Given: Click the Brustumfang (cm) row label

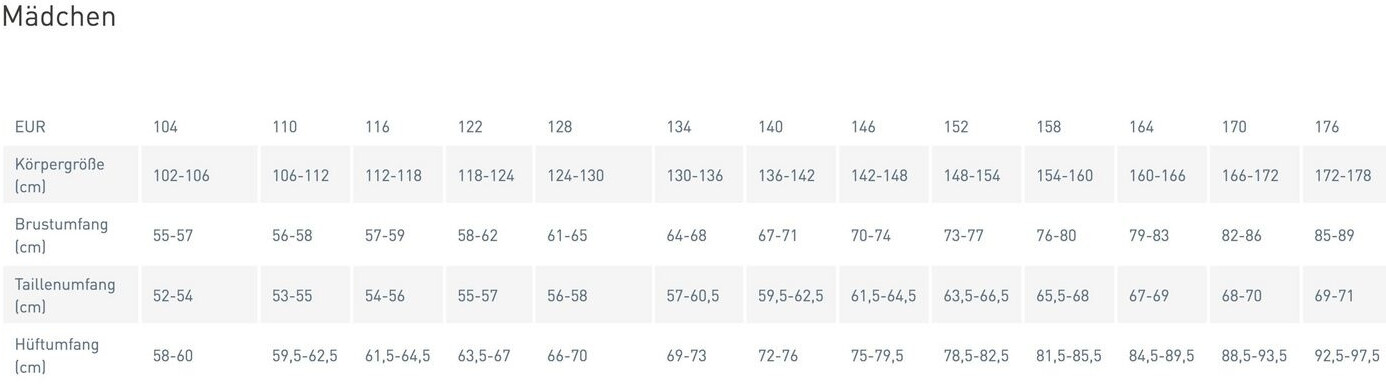Looking at the screenshot, I should (61, 235).
